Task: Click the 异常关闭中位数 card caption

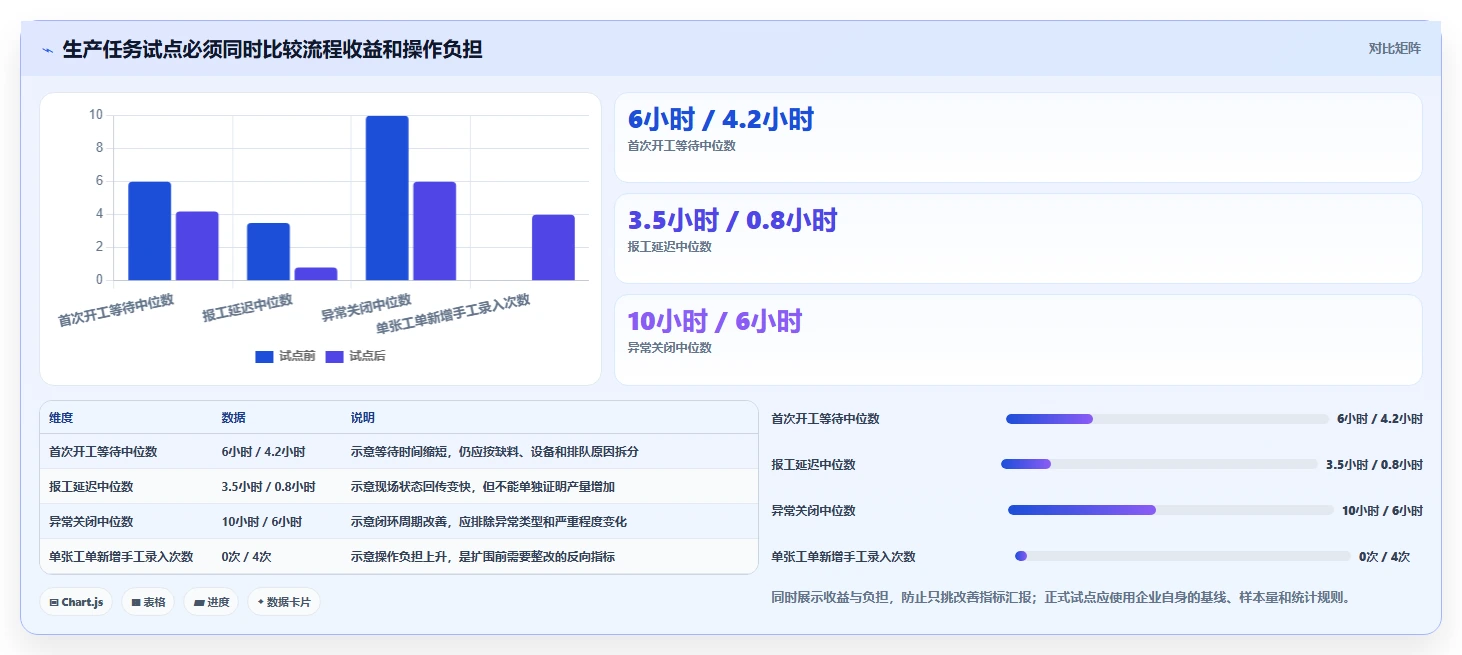Action: click(670, 348)
